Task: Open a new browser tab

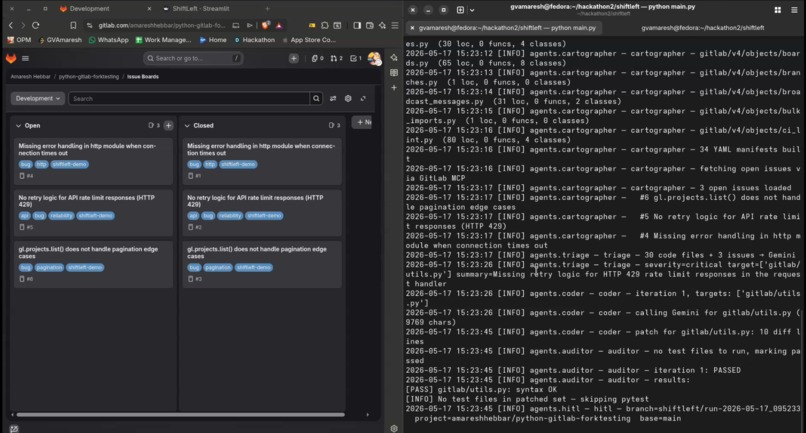Action: pos(267,9)
